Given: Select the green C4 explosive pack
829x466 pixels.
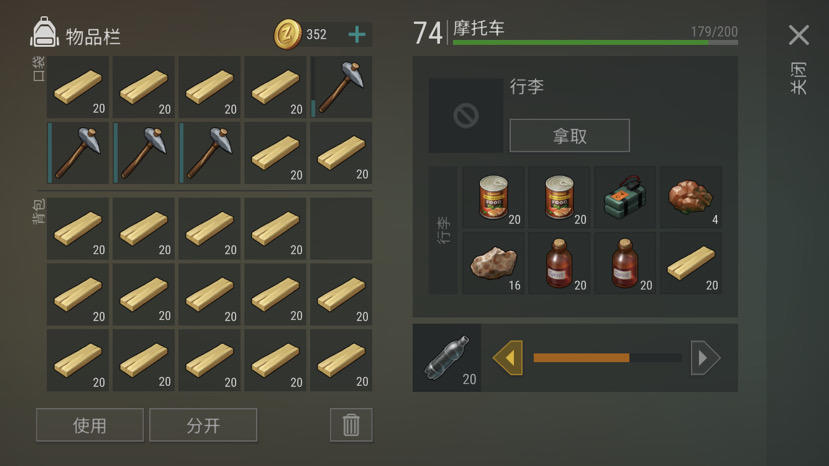Looking at the screenshot, I should [625, 197].
